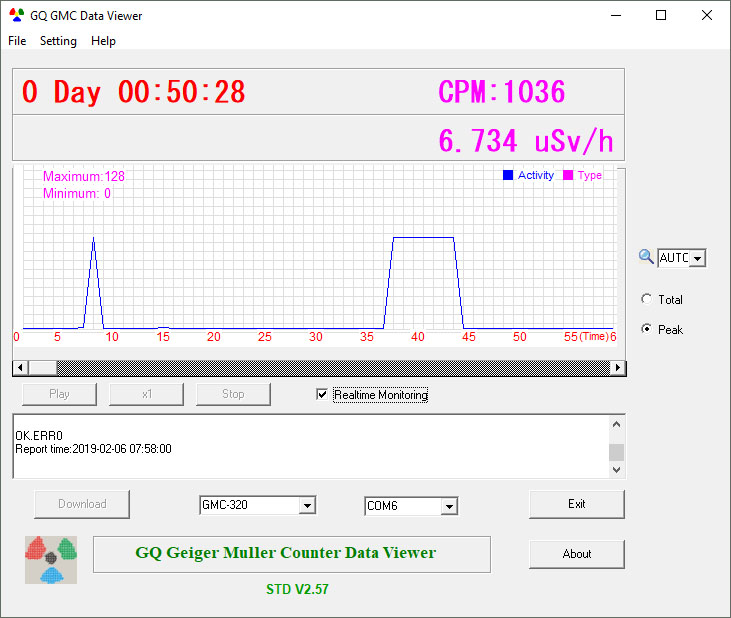Click the chart horizontal scrollbar thumb

43,368
